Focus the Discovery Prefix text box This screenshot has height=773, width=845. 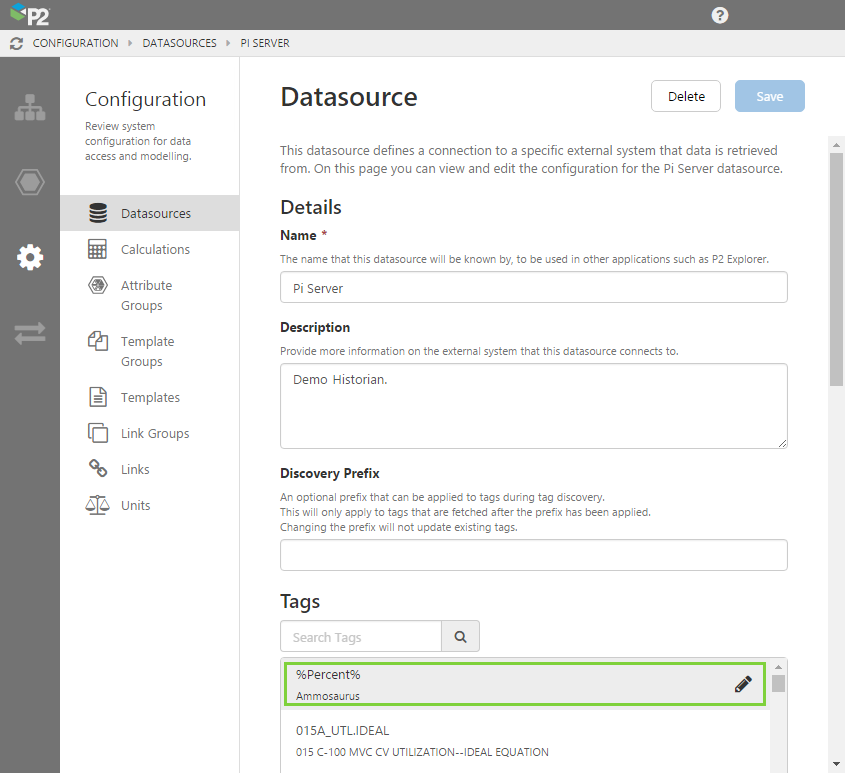pos(533,555)
